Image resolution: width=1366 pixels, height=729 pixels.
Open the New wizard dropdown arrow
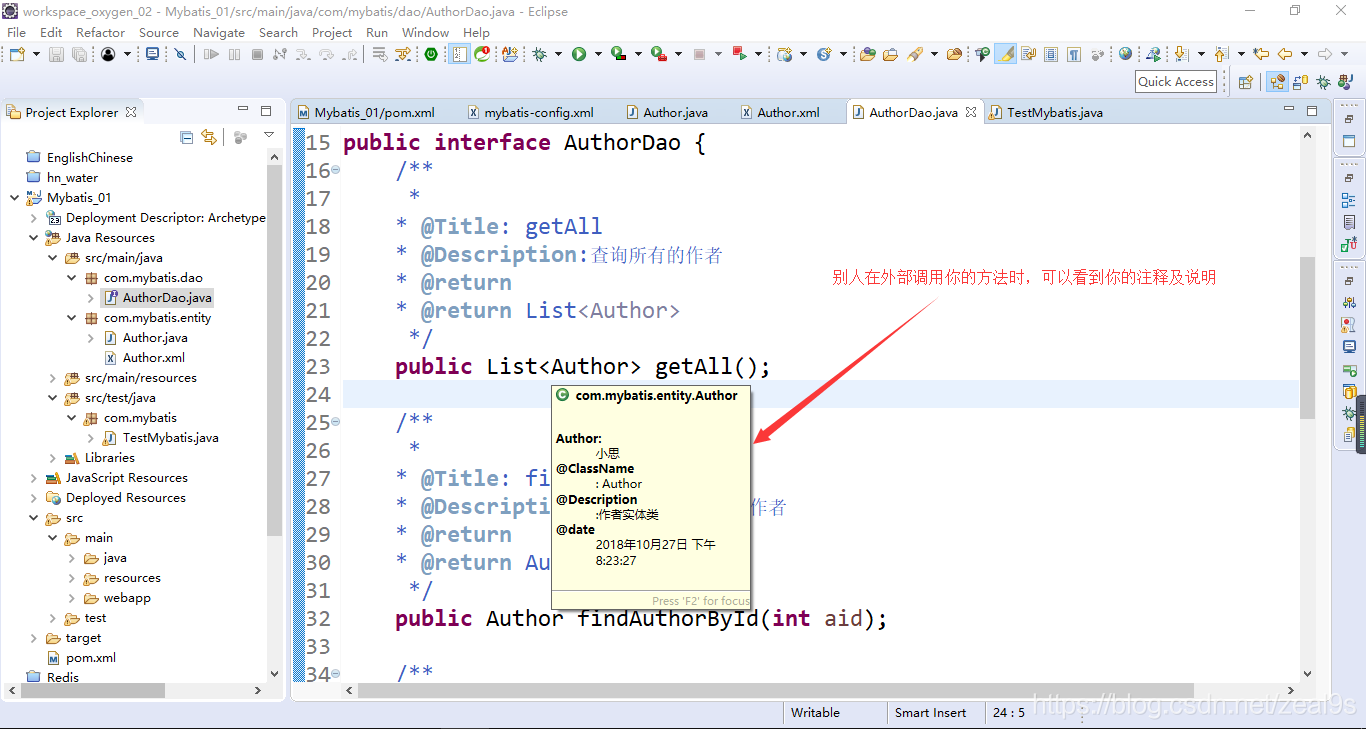pos(37,54)
